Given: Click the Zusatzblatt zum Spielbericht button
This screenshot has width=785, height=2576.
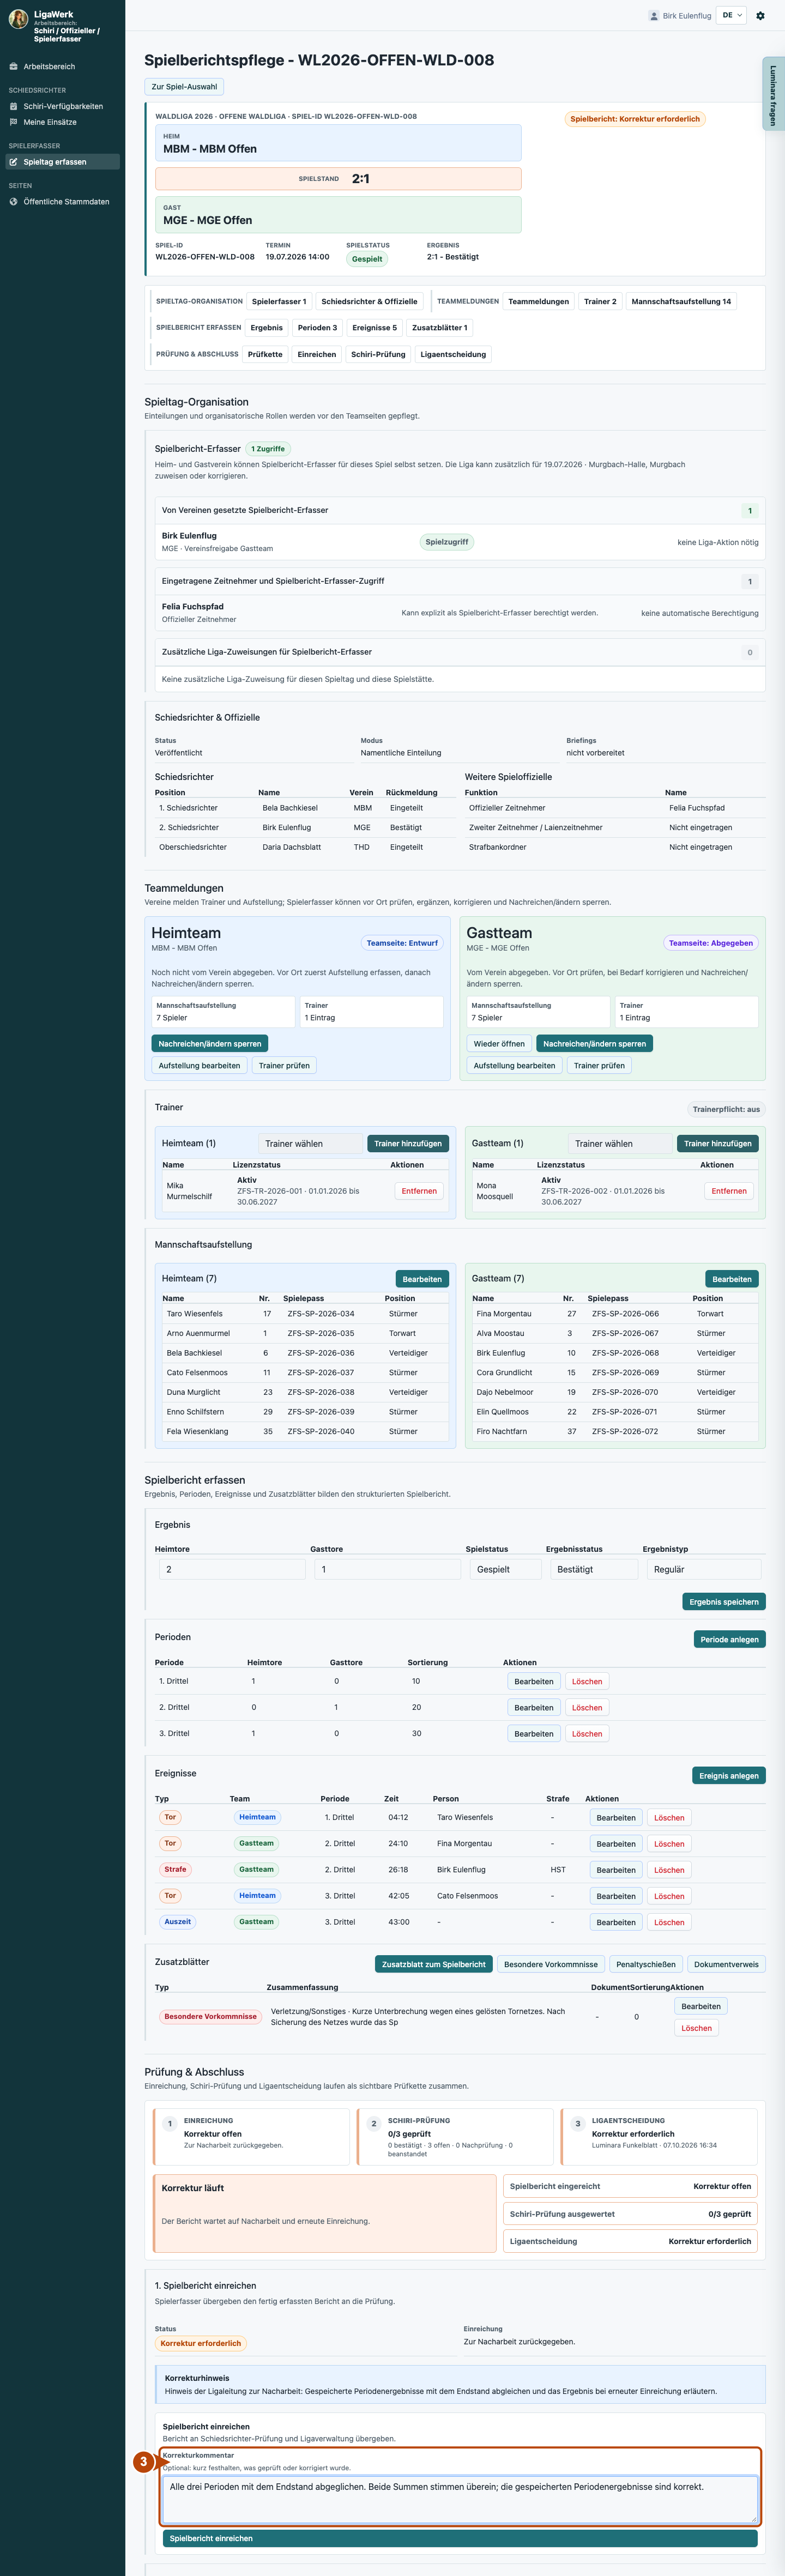Looking at the screenshot, I should click(x=434, y=1964).
